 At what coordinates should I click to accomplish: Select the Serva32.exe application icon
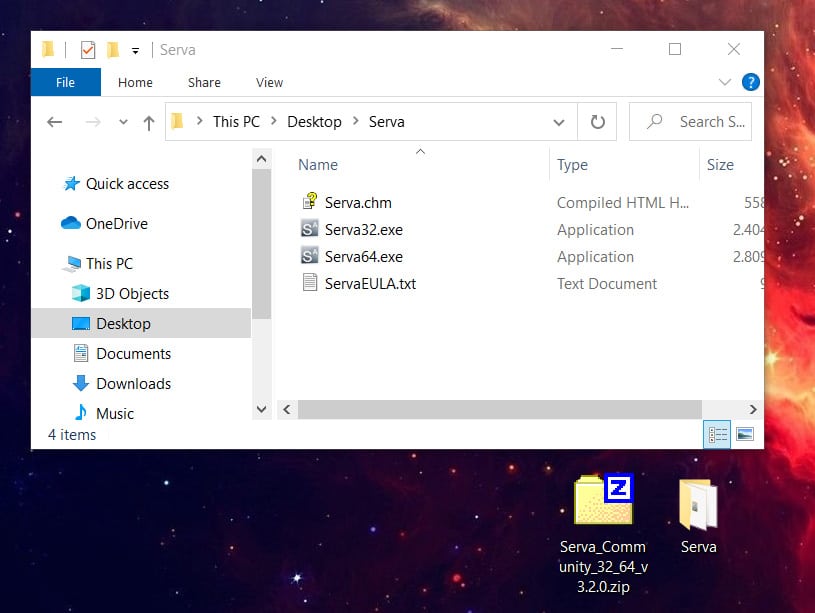click(x=309, y=229)
